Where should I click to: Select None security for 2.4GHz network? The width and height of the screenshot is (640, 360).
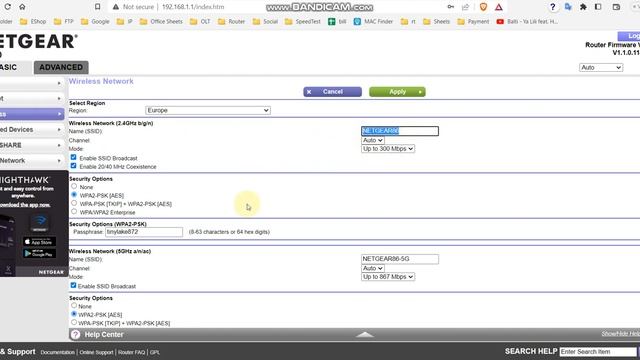pos(74,186)
